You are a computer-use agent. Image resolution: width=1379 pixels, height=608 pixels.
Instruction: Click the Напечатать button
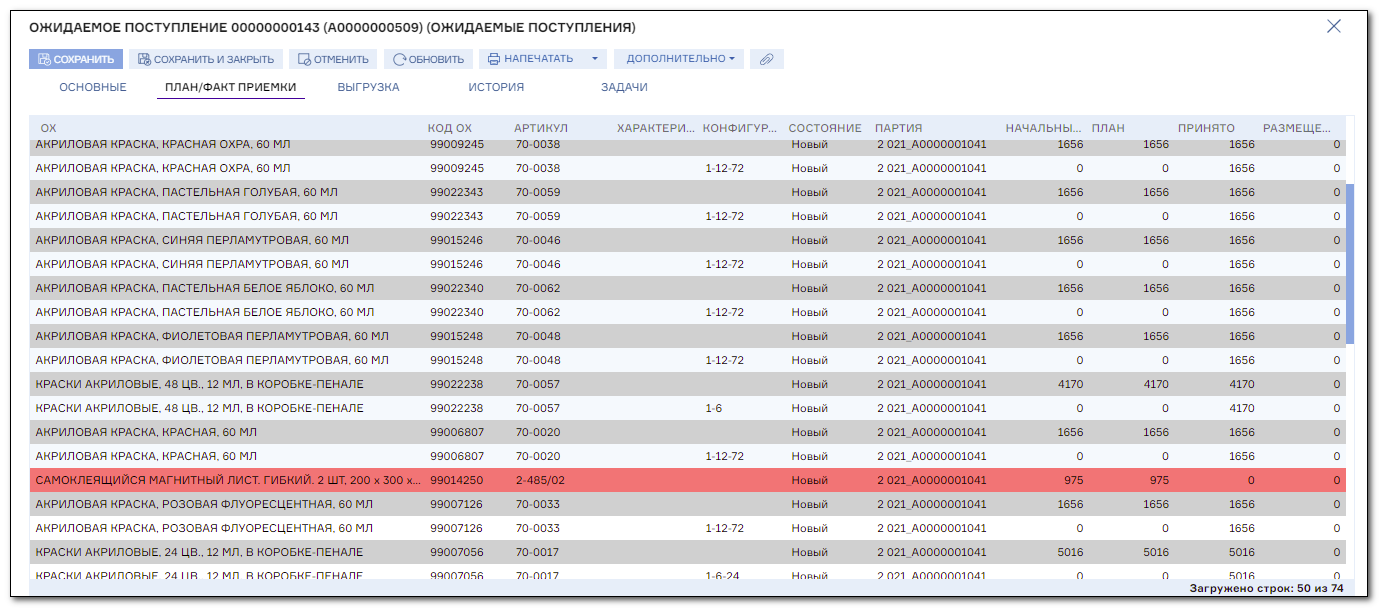[530, 59]
